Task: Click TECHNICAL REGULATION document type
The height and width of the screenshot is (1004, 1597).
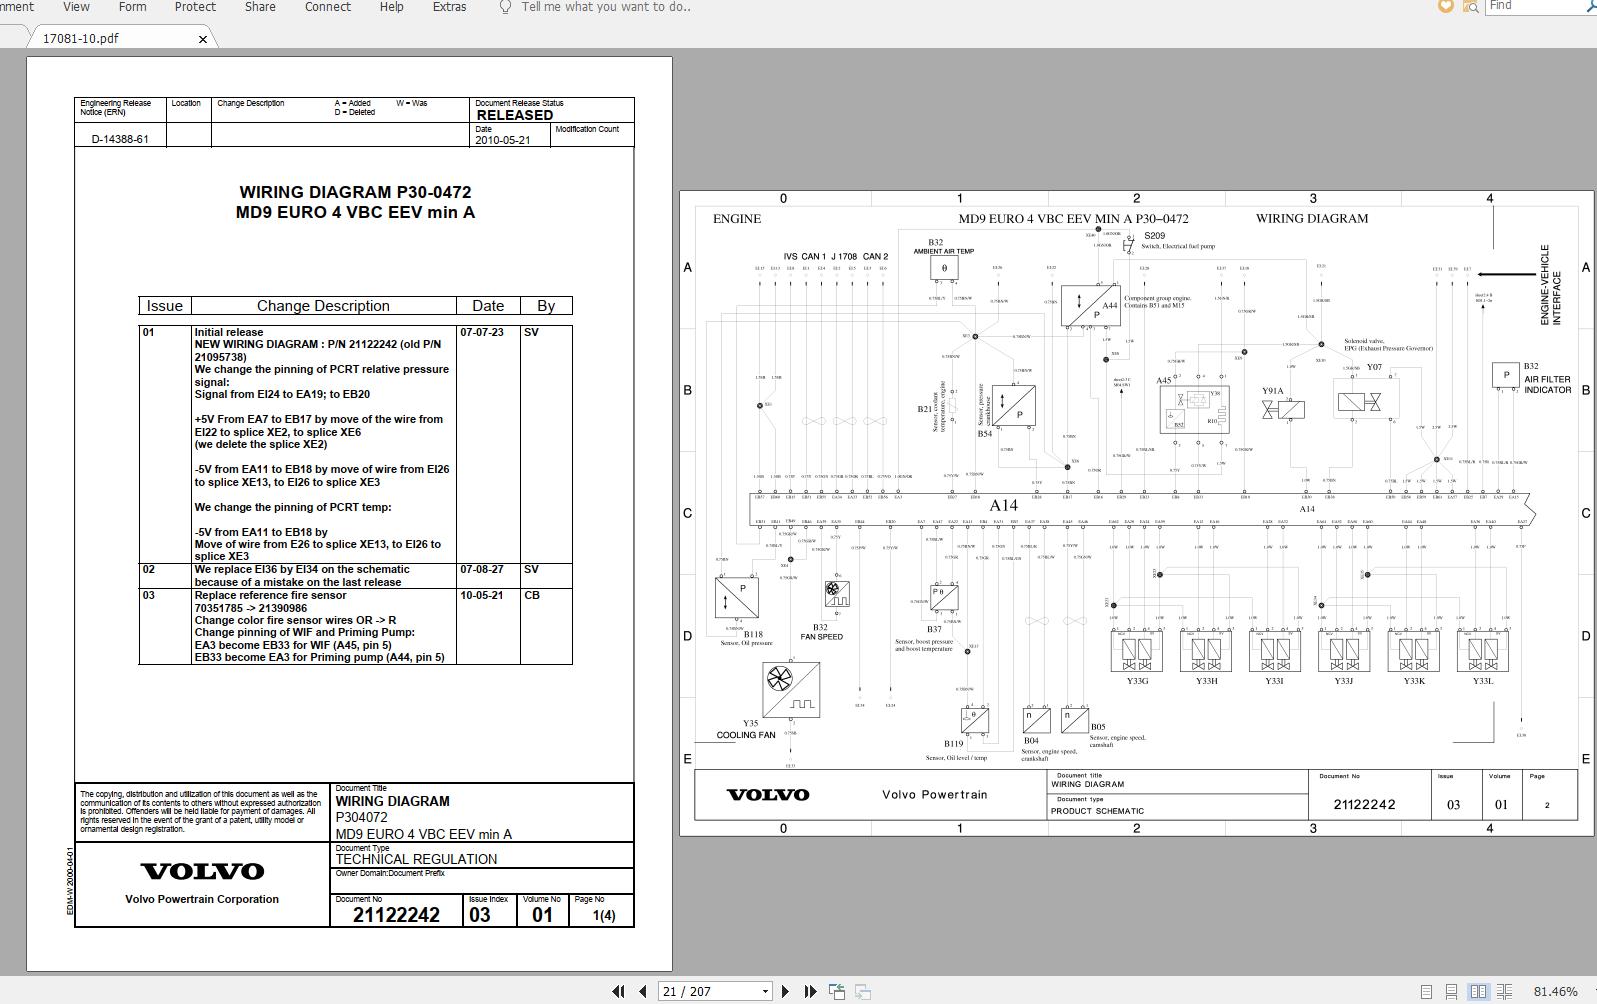Action: [416, 859]
